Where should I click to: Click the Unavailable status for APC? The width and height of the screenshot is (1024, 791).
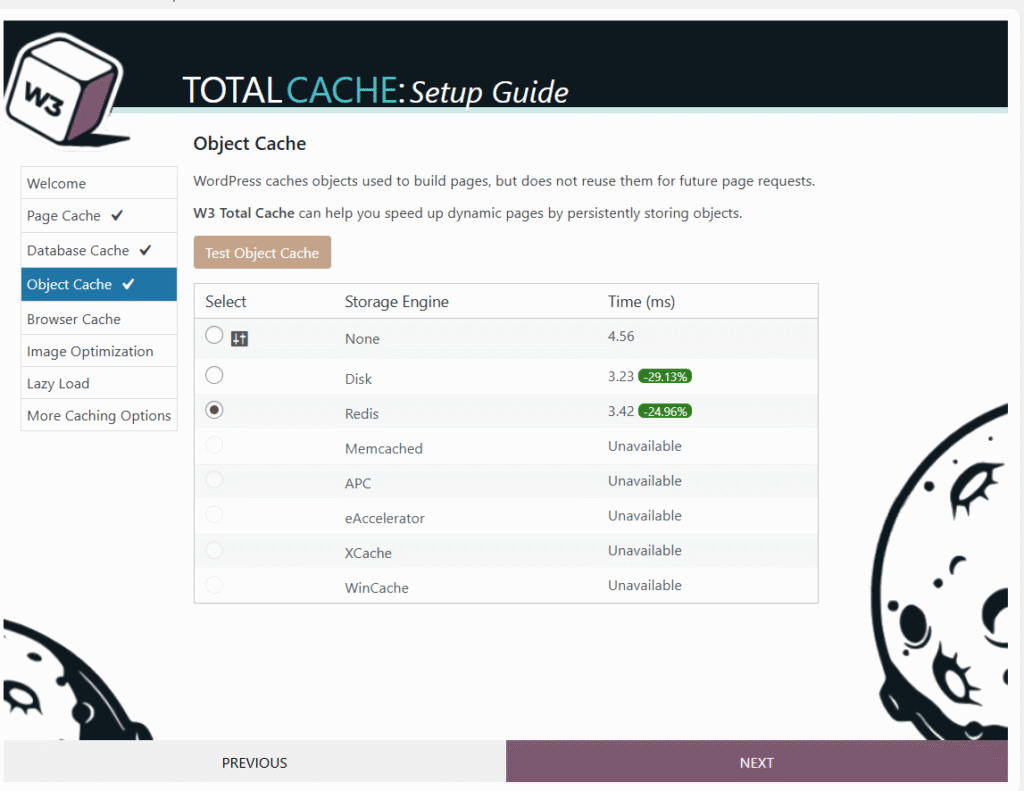(645, 481)
